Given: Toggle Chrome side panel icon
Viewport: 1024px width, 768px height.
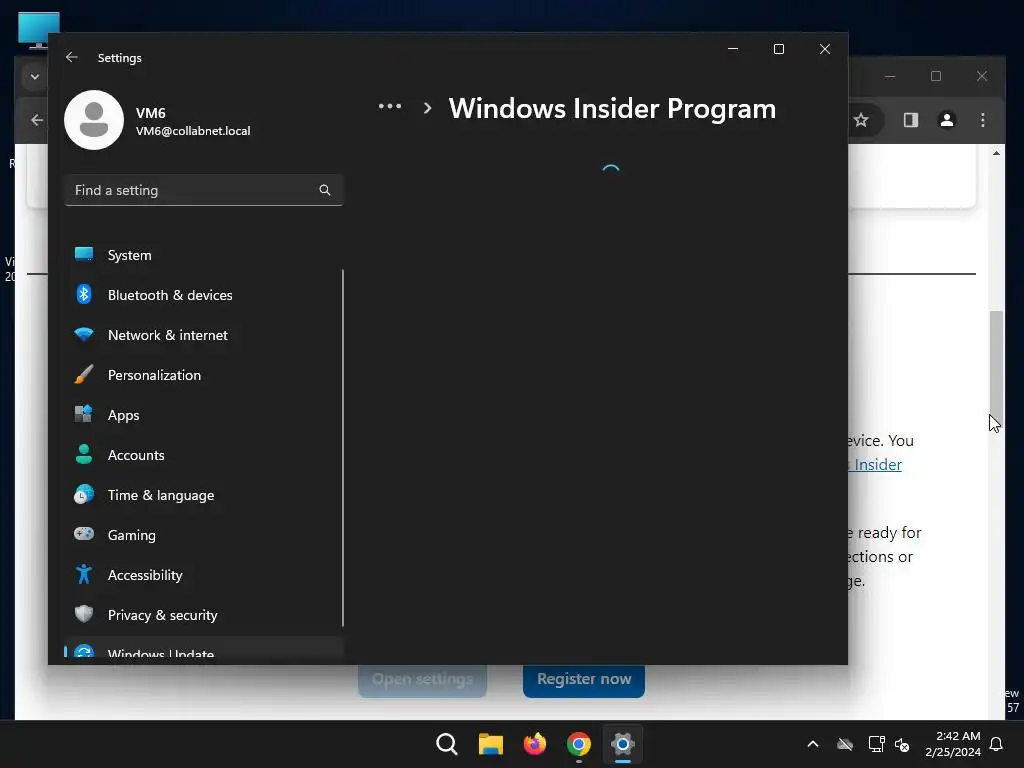Looking at the screenshot, I should pos(911,120).
